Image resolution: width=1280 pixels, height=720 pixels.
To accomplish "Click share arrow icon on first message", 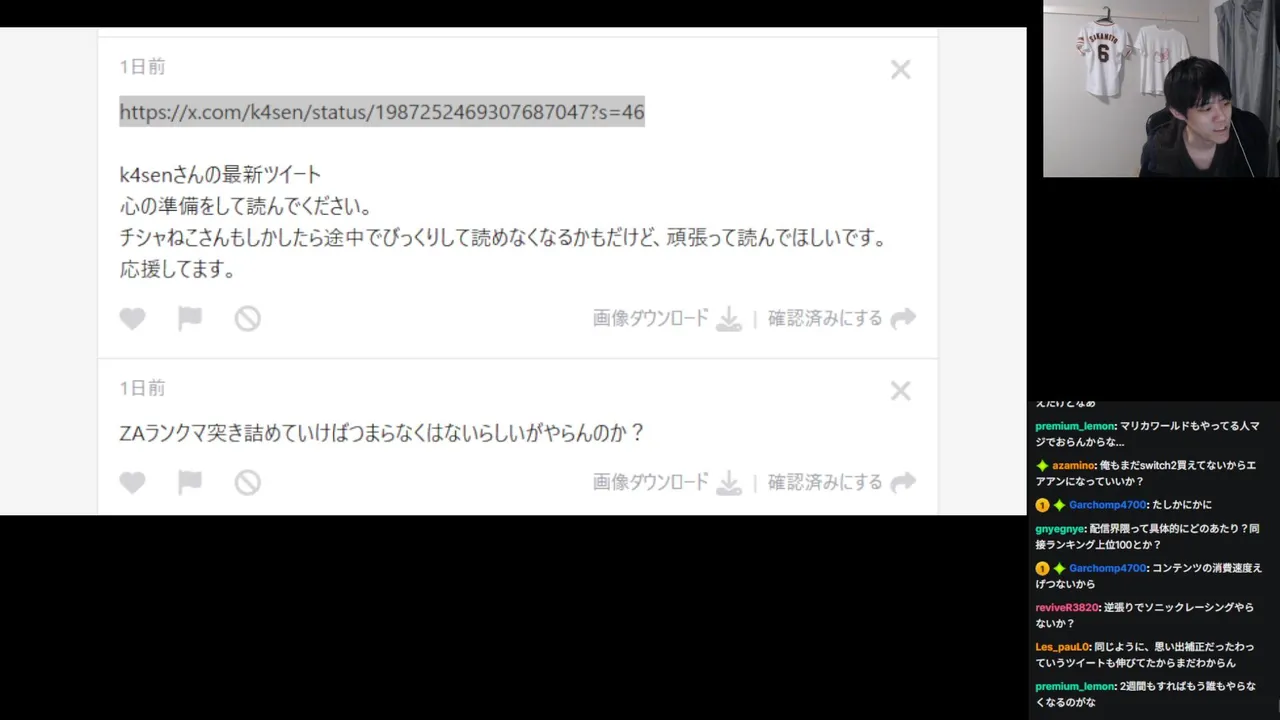I will [903, 319].
